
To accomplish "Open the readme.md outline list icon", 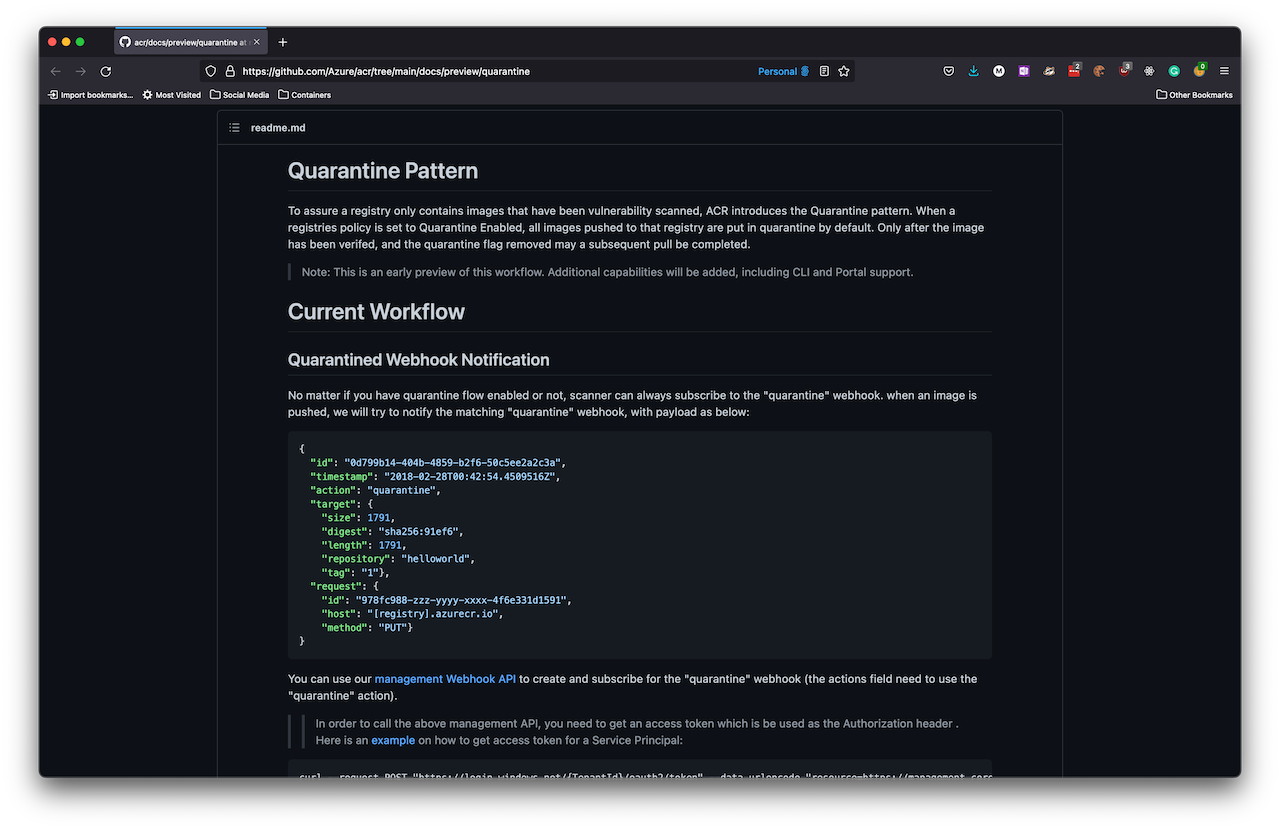I will (234, 128).
